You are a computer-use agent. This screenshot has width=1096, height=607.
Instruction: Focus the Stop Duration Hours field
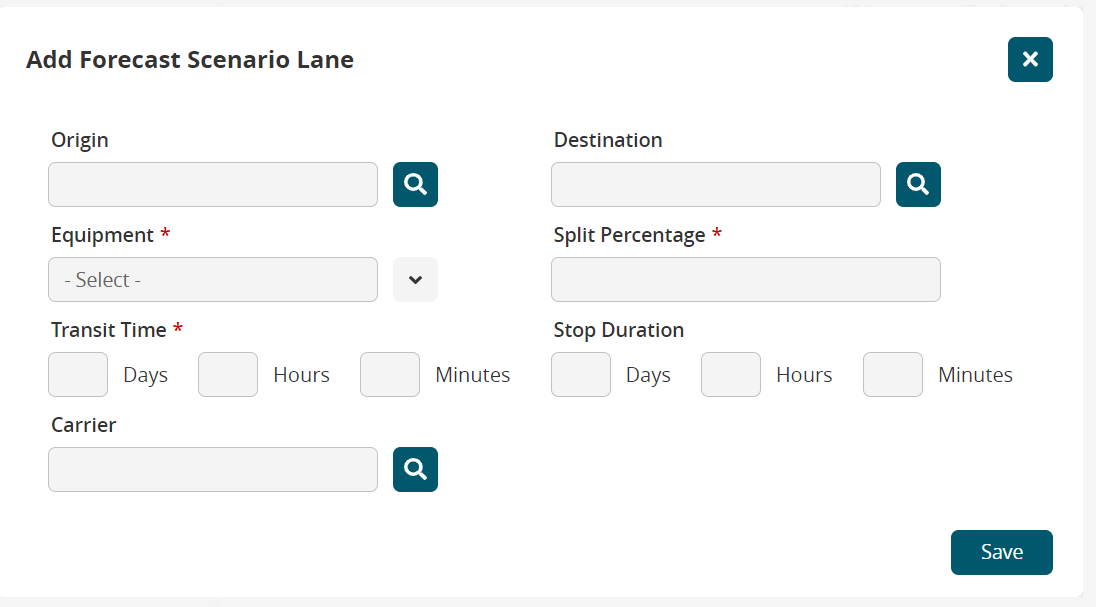point(731,374)
